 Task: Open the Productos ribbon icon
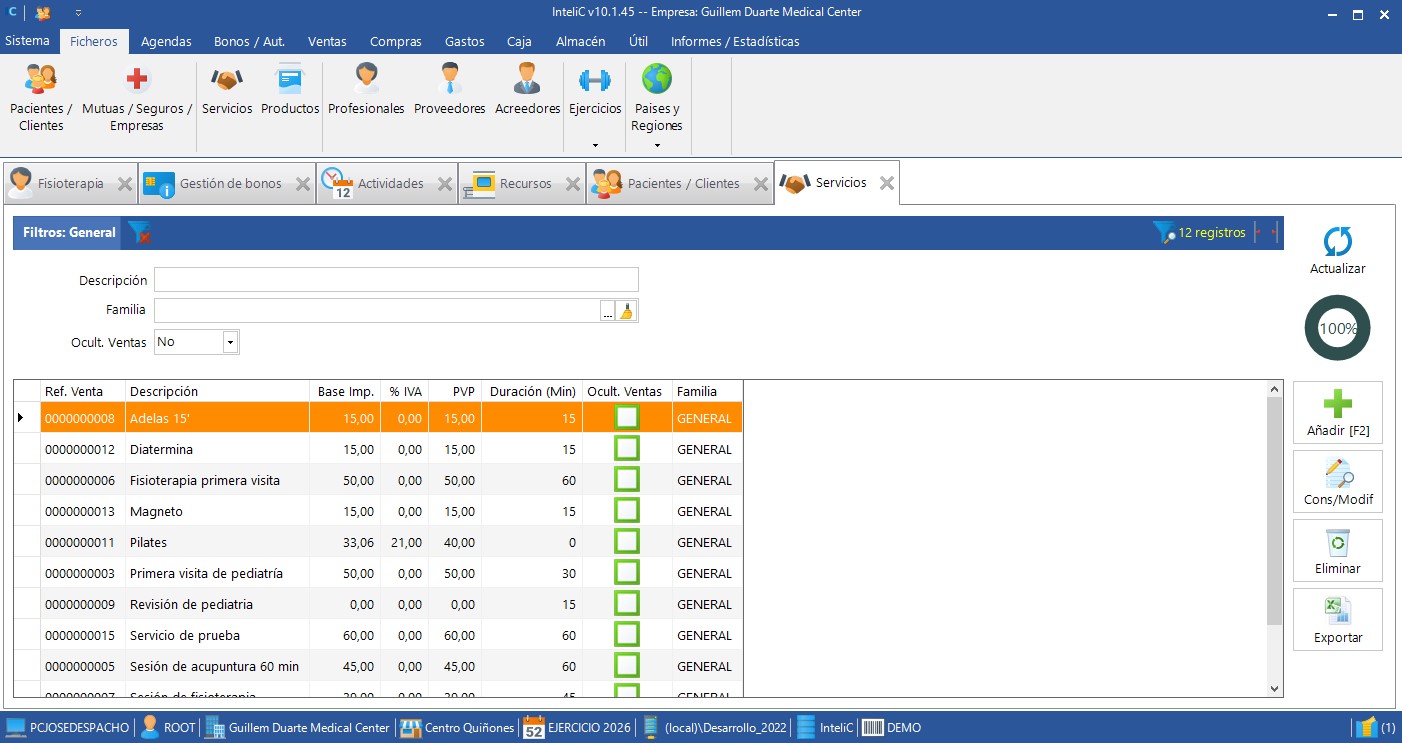290,90
